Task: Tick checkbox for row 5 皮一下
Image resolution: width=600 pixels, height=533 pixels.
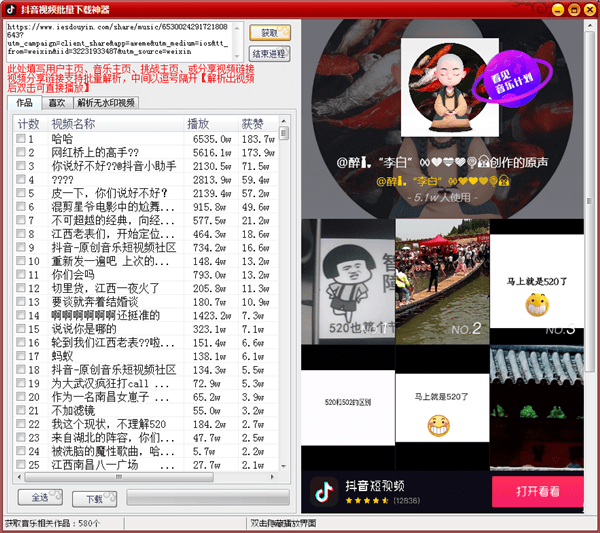Action: pos(21,193)
